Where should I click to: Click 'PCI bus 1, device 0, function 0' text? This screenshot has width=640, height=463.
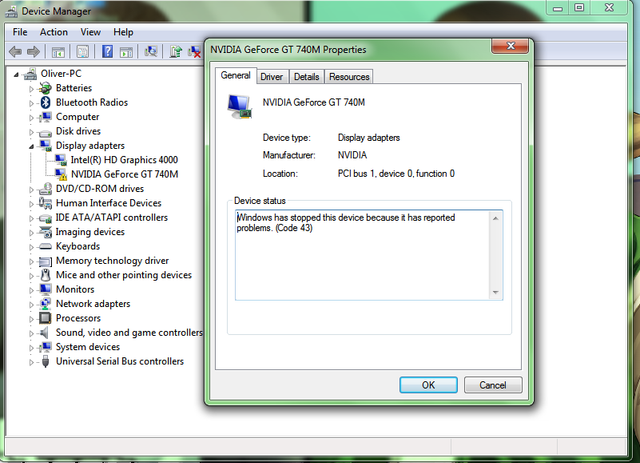coord(396,174)
